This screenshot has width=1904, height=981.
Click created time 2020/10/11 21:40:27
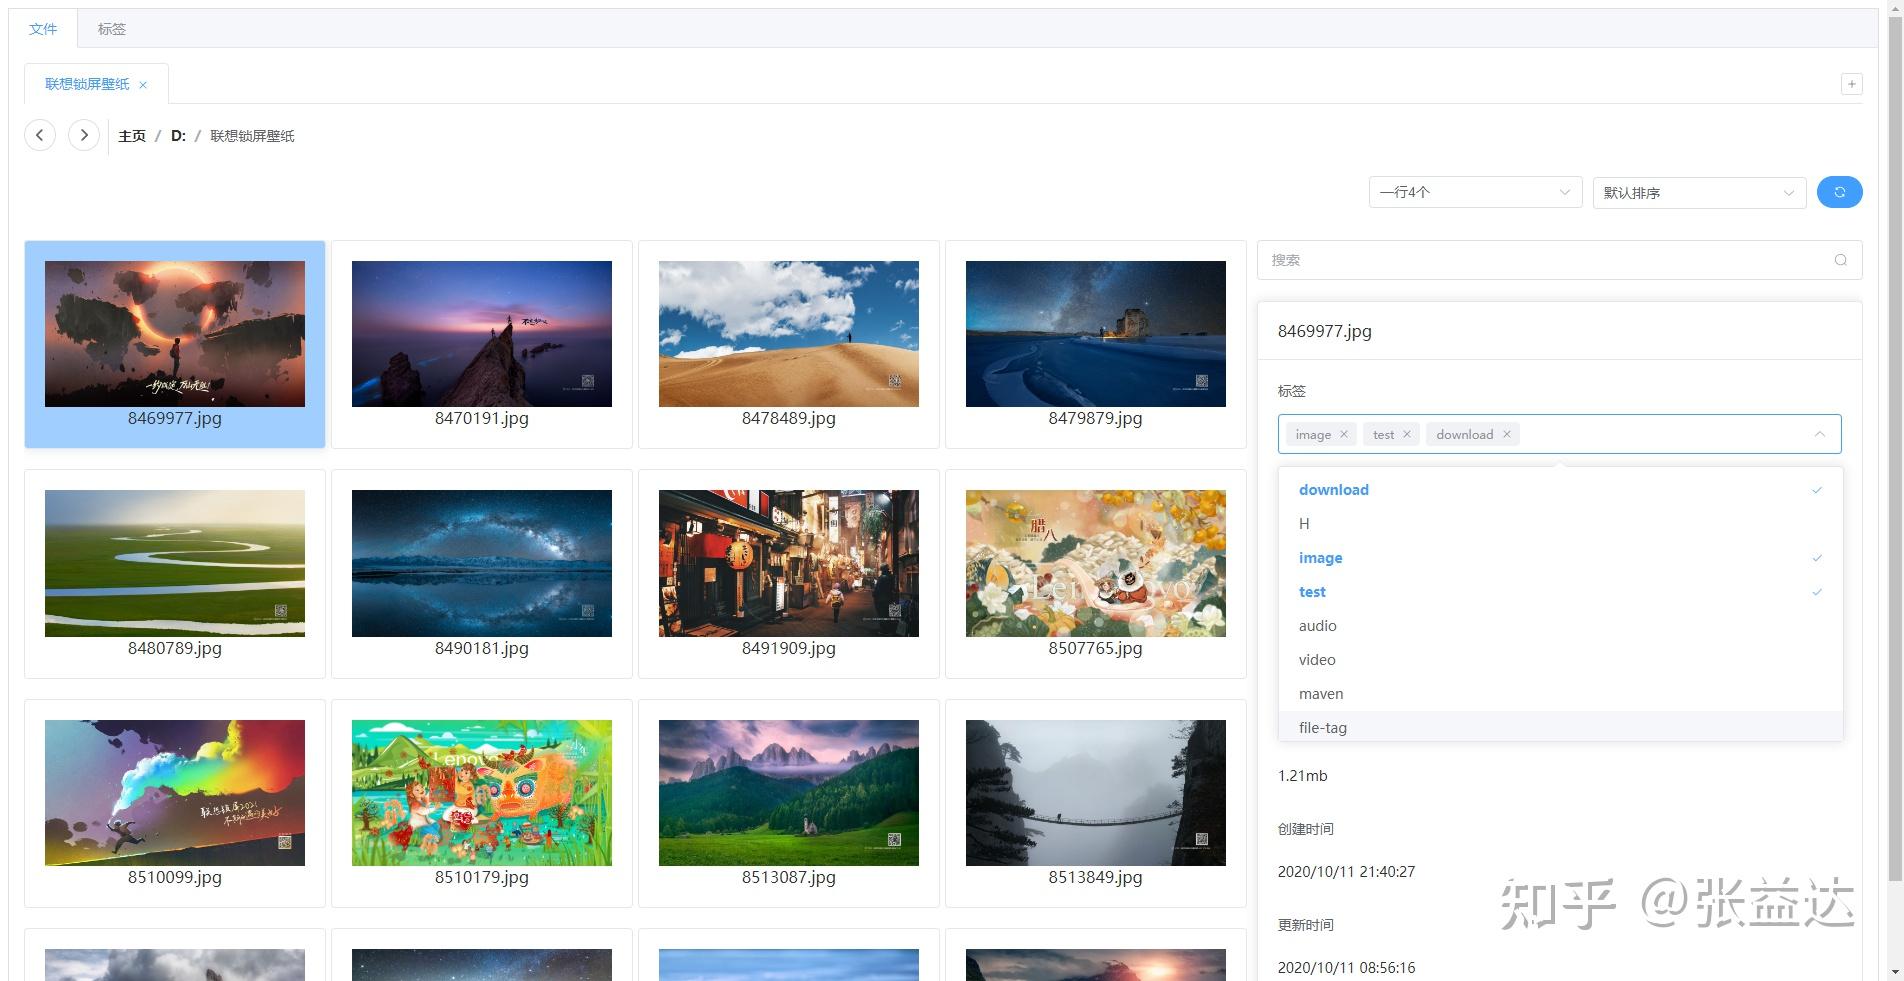click(1346, 872)
